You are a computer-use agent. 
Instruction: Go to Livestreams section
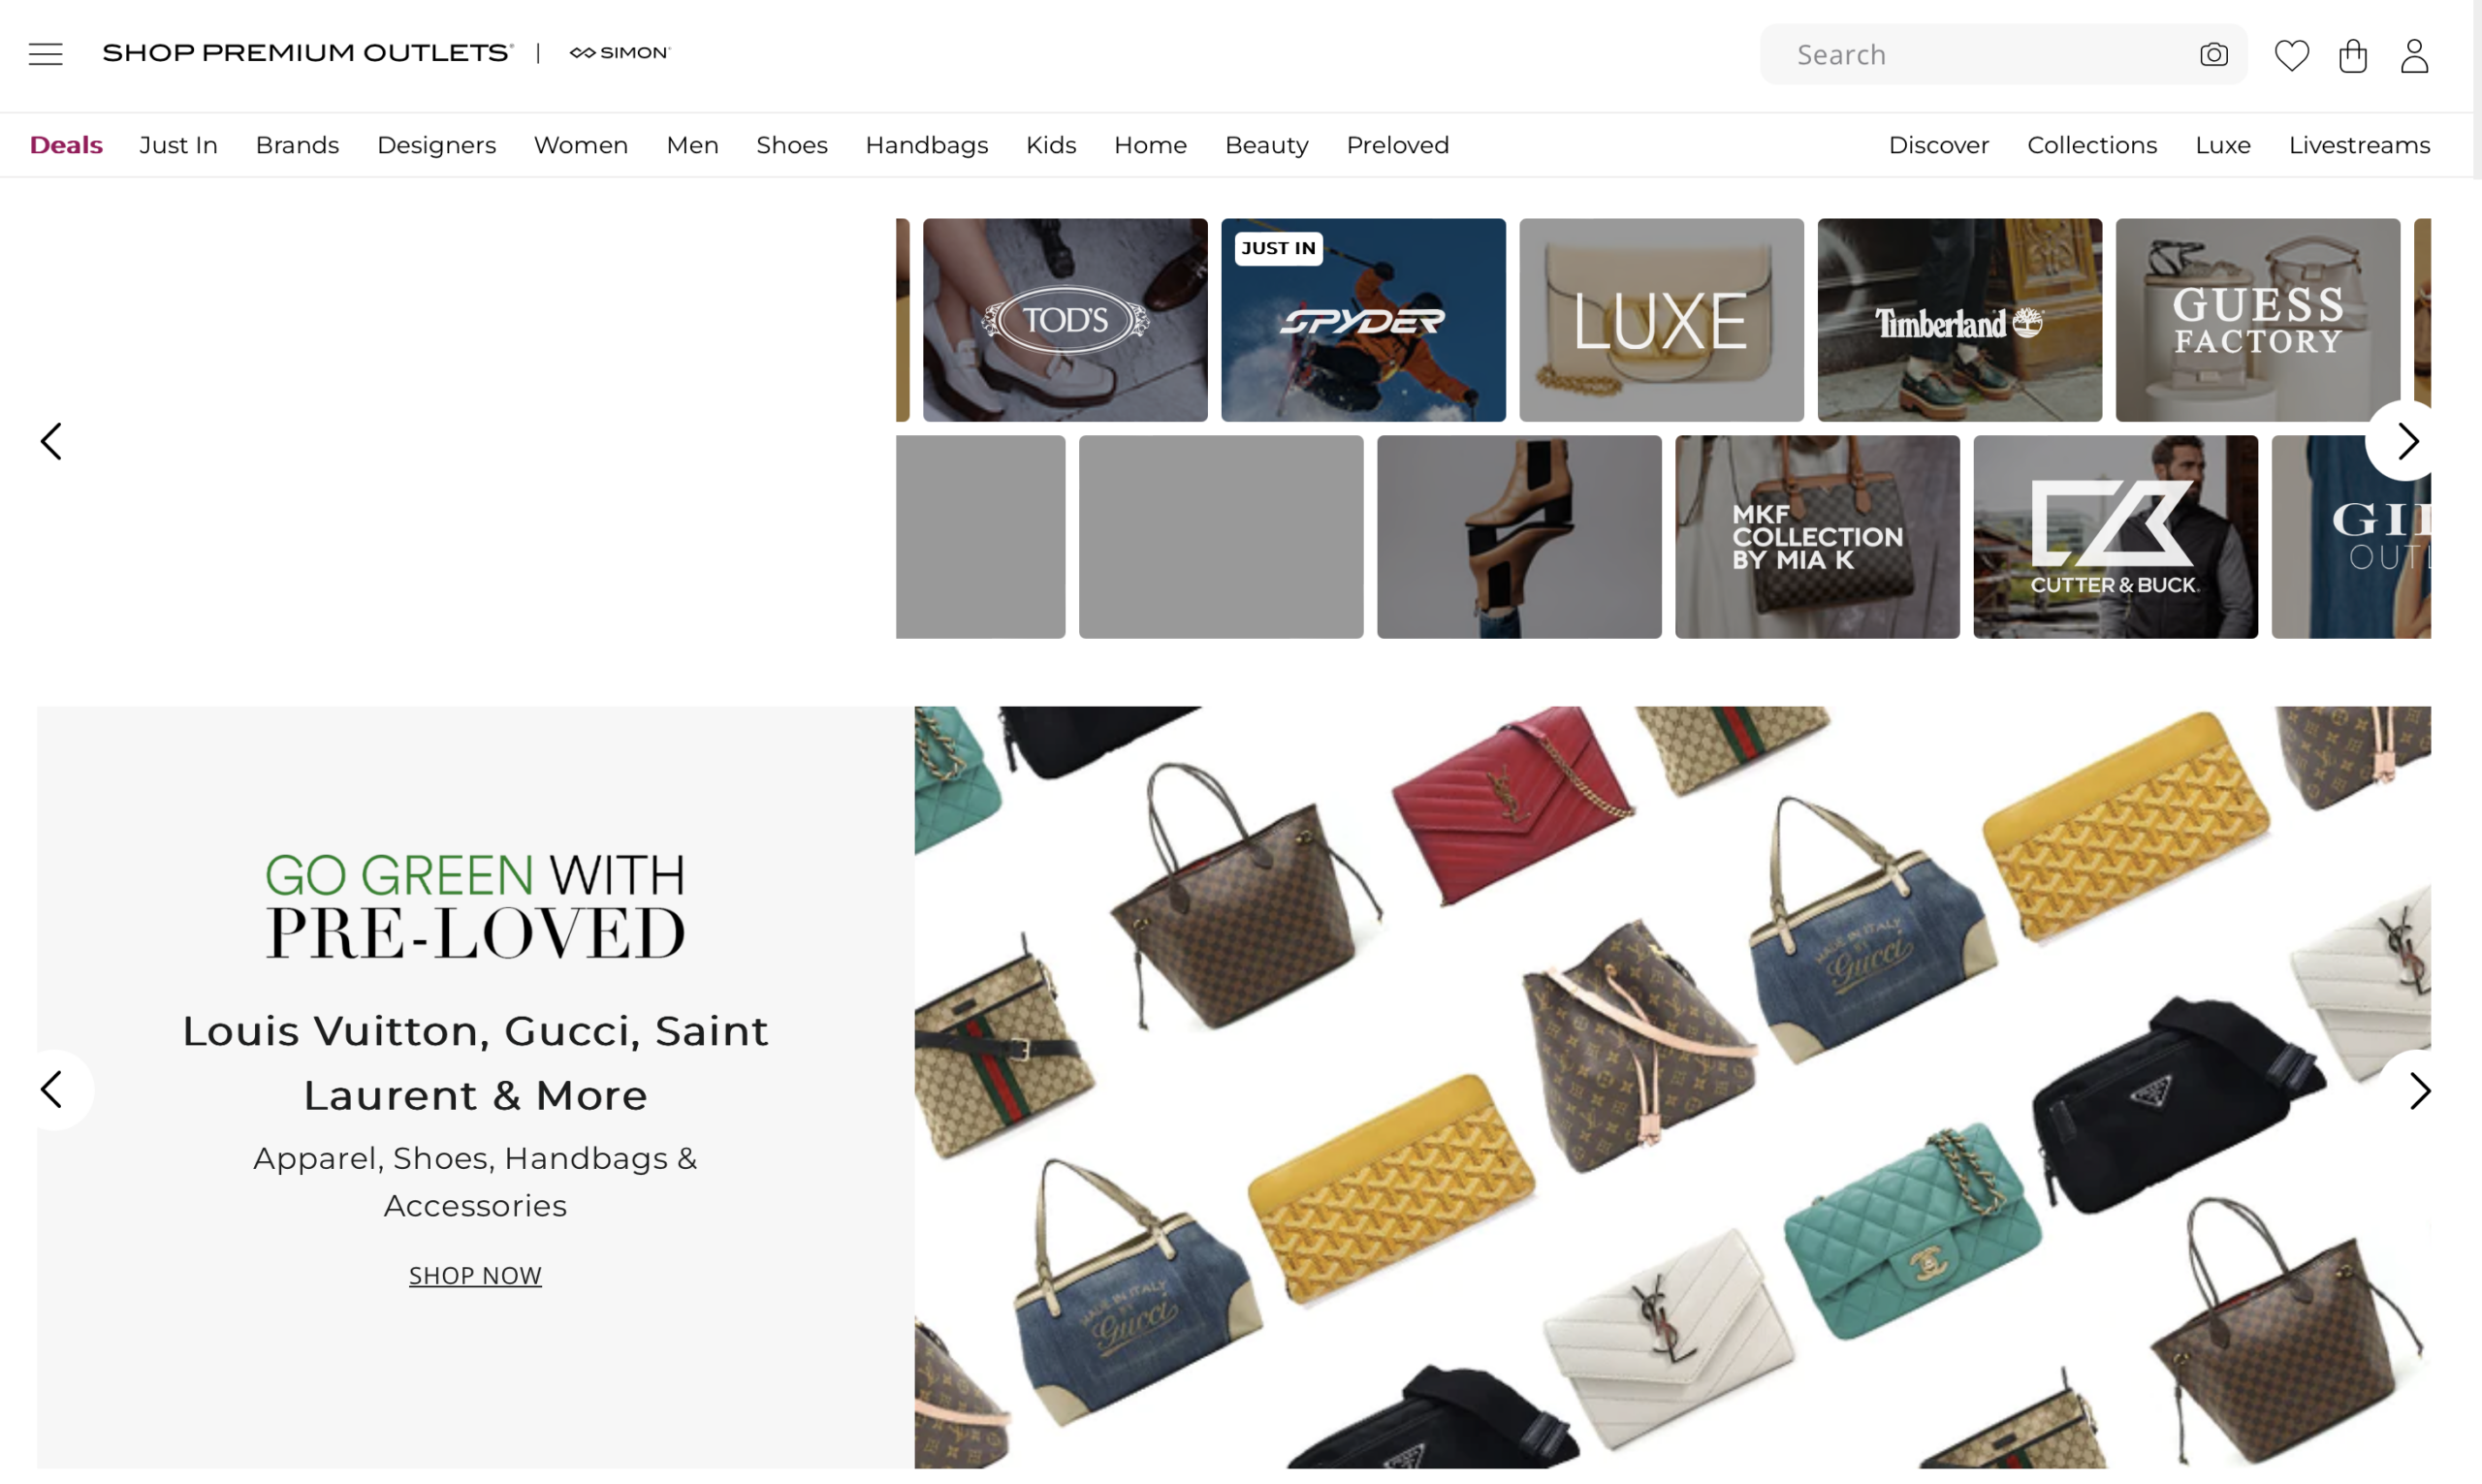pos(2359,145)
